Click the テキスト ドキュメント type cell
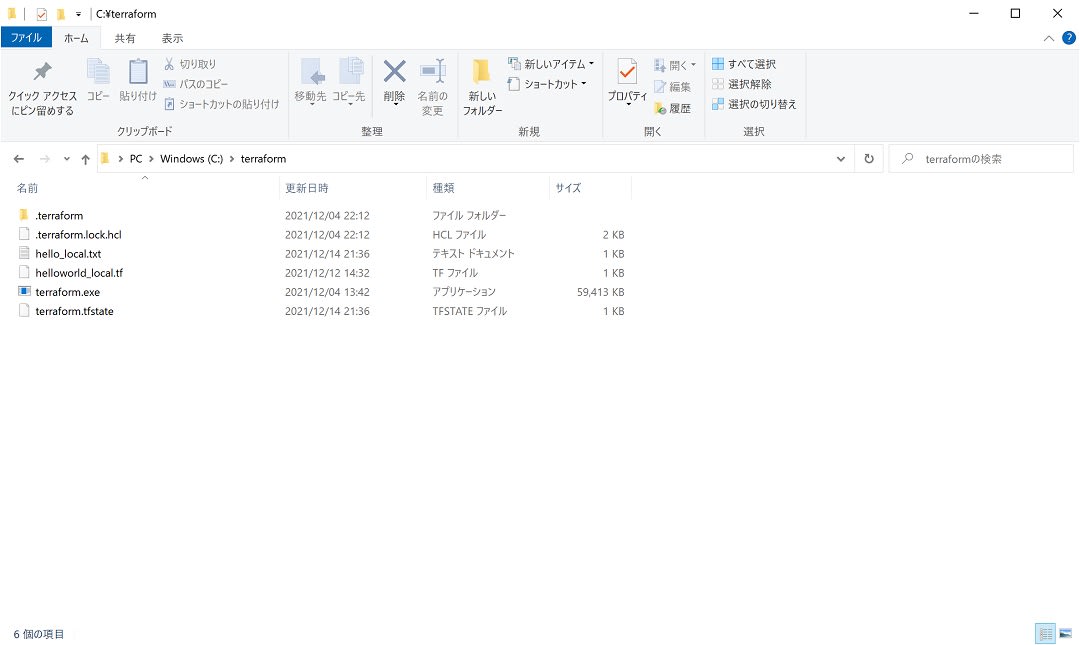 tap(473, 254)
